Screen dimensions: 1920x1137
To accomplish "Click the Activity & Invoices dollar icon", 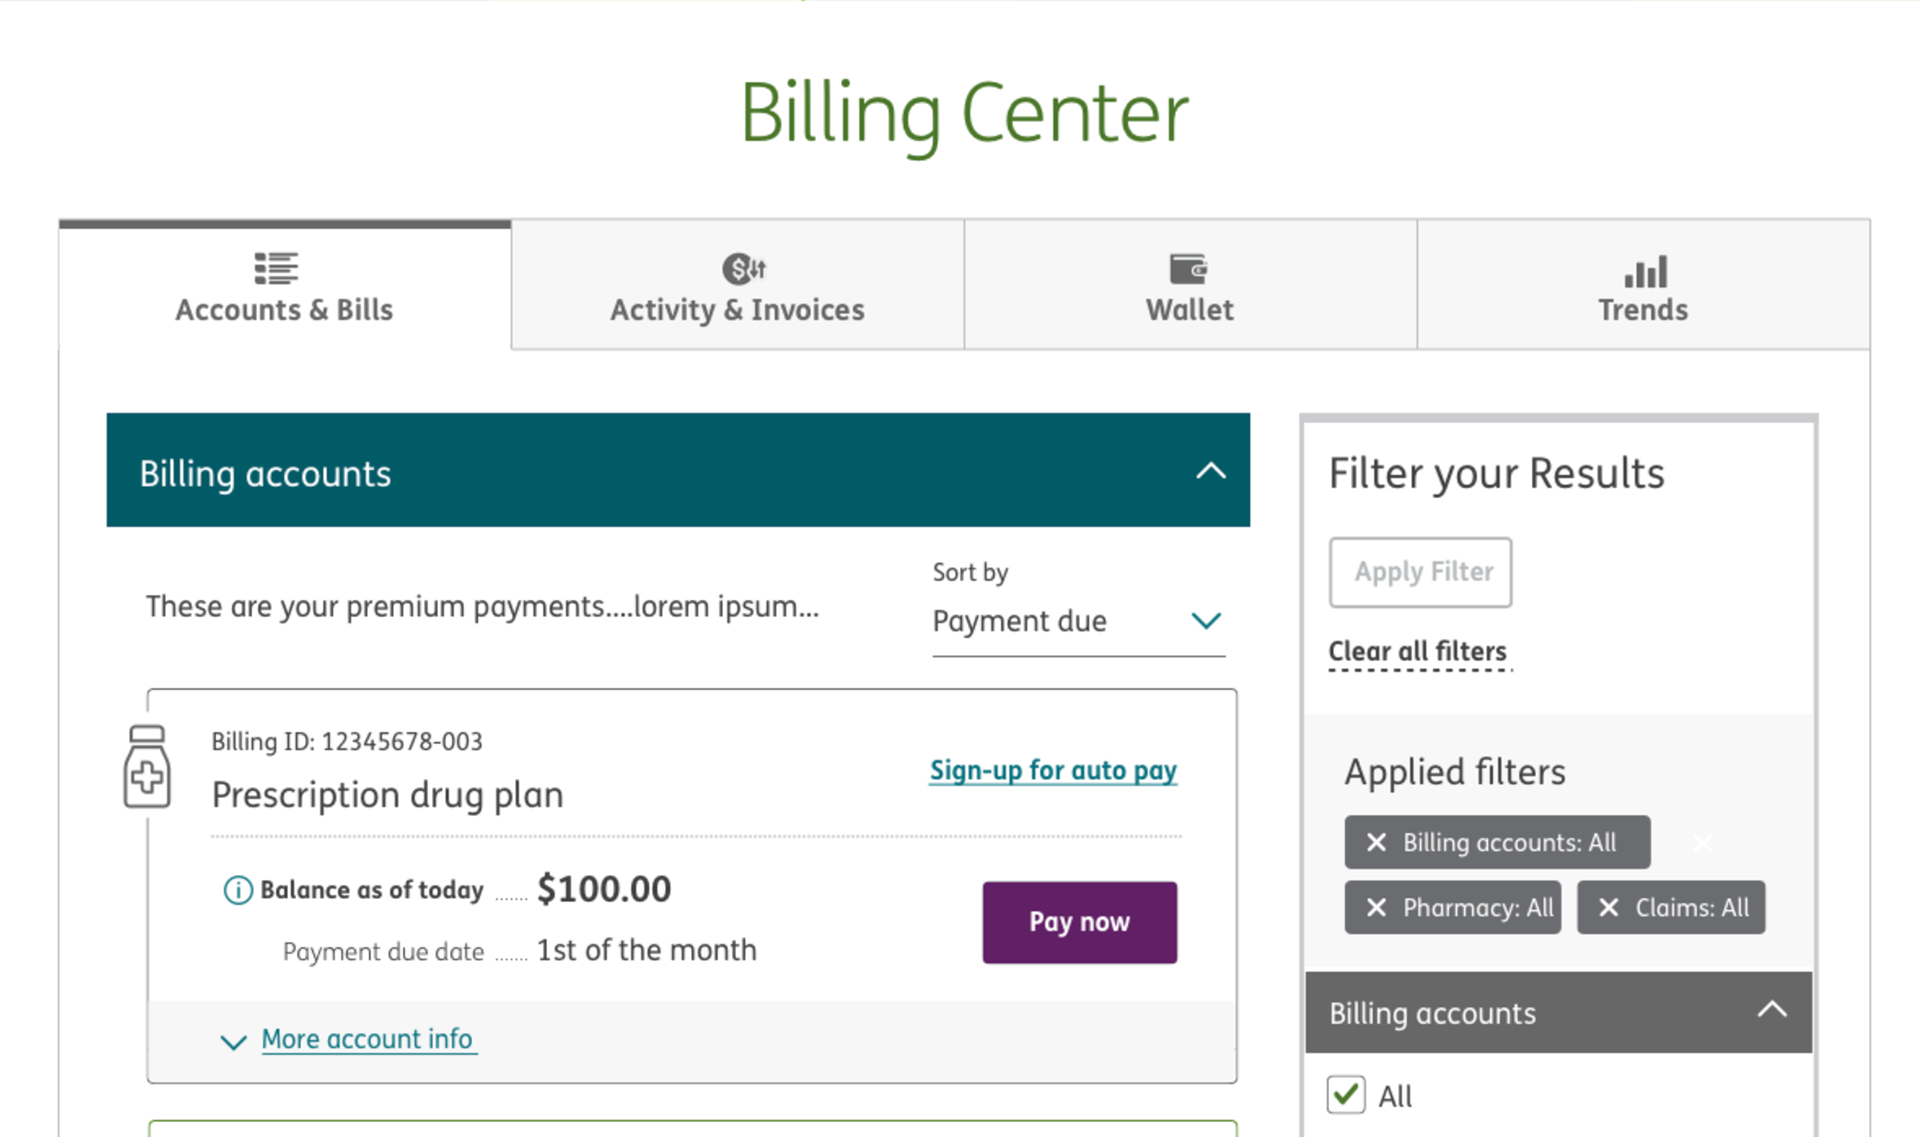I will pos(744,268).
